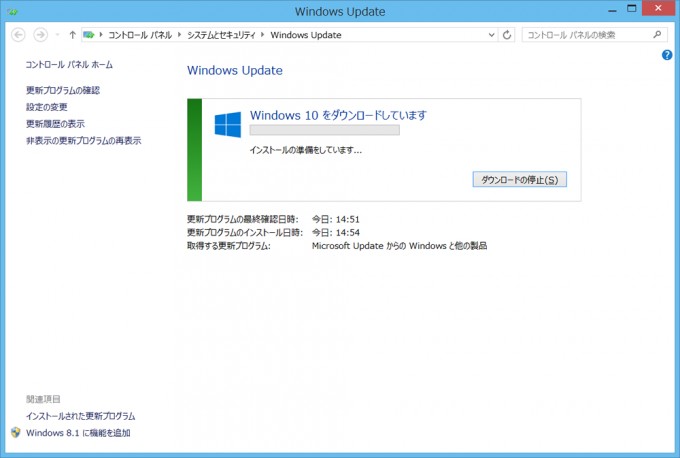
Task: Select 更新プログラムの確認 in the sidebar
Action: 63,90
